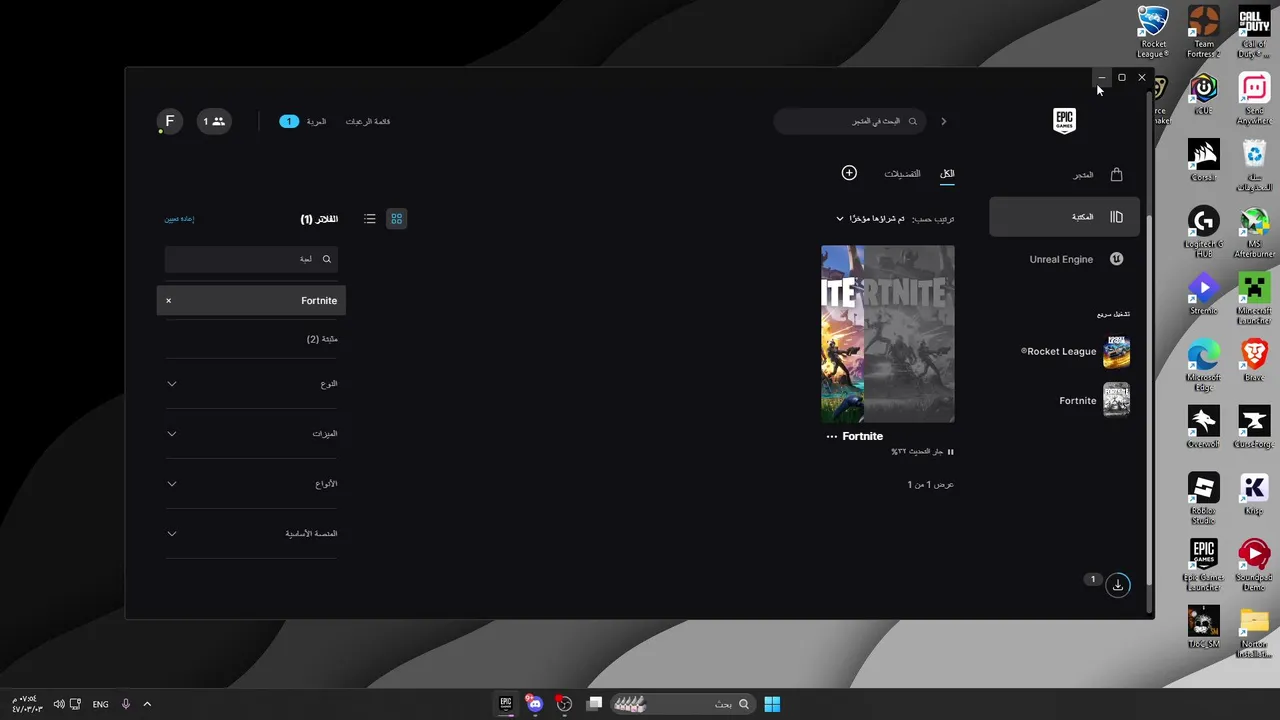Image resolution: width=1280 pixels, height=720 pixels.
Task: Open CurseForge desktop shortcut
Action: (1254, 427)
